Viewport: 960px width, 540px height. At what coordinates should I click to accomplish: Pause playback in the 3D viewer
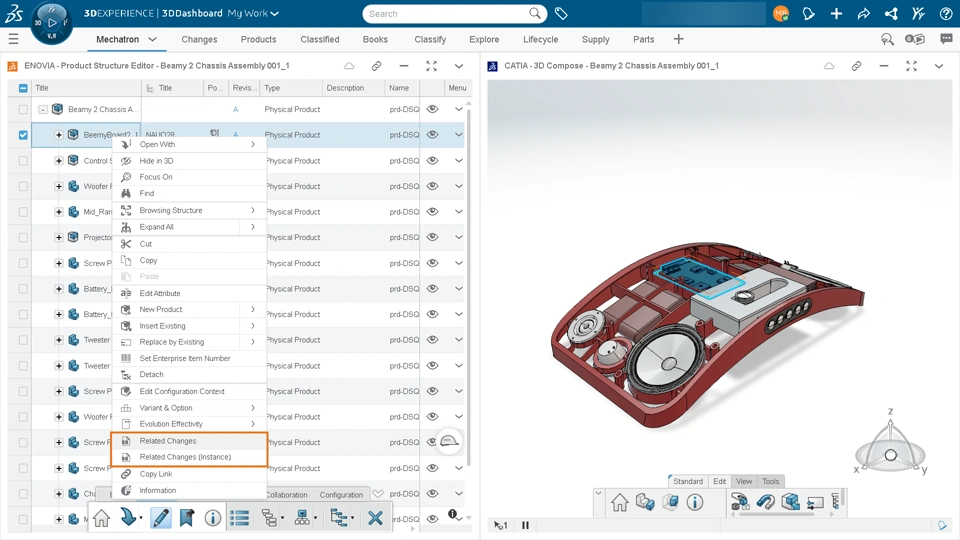pyautogui.click(x=525, y=525)
